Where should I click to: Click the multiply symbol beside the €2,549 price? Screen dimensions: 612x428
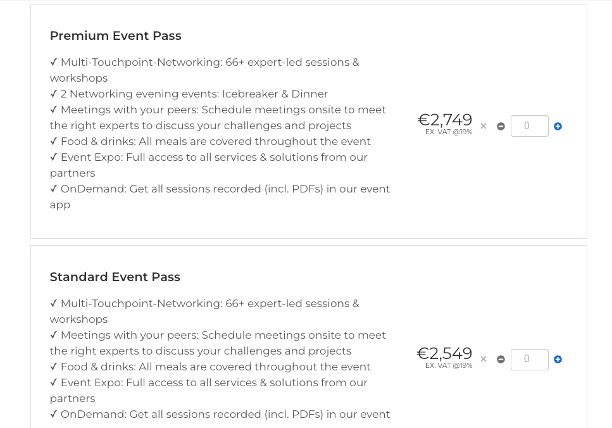pos(483,359)
